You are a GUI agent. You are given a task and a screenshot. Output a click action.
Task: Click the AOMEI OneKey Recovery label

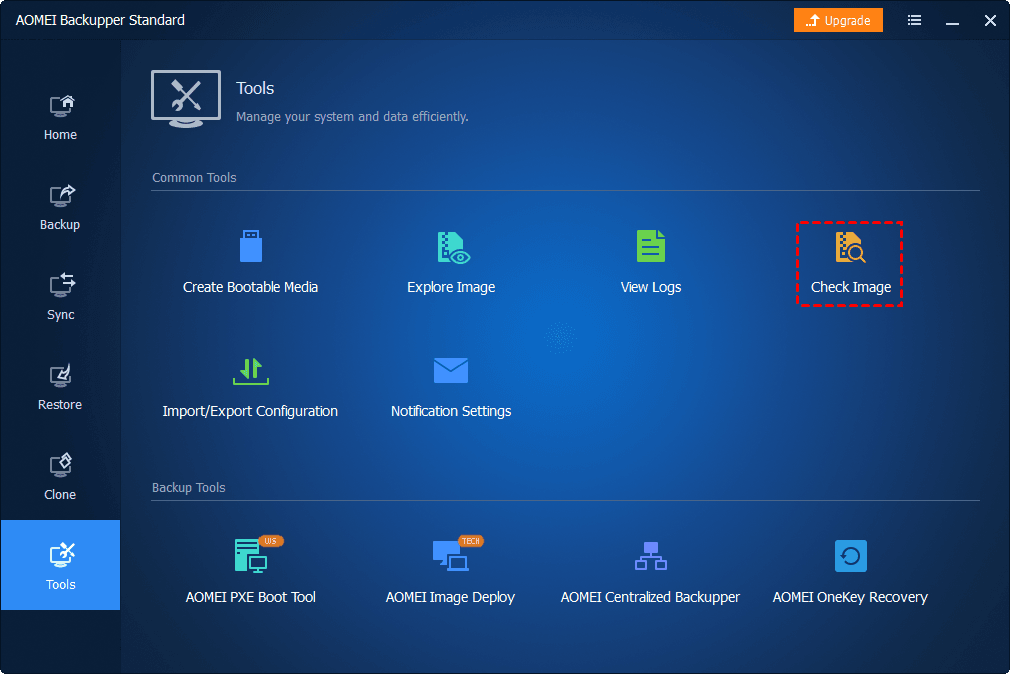pos(850,597)
